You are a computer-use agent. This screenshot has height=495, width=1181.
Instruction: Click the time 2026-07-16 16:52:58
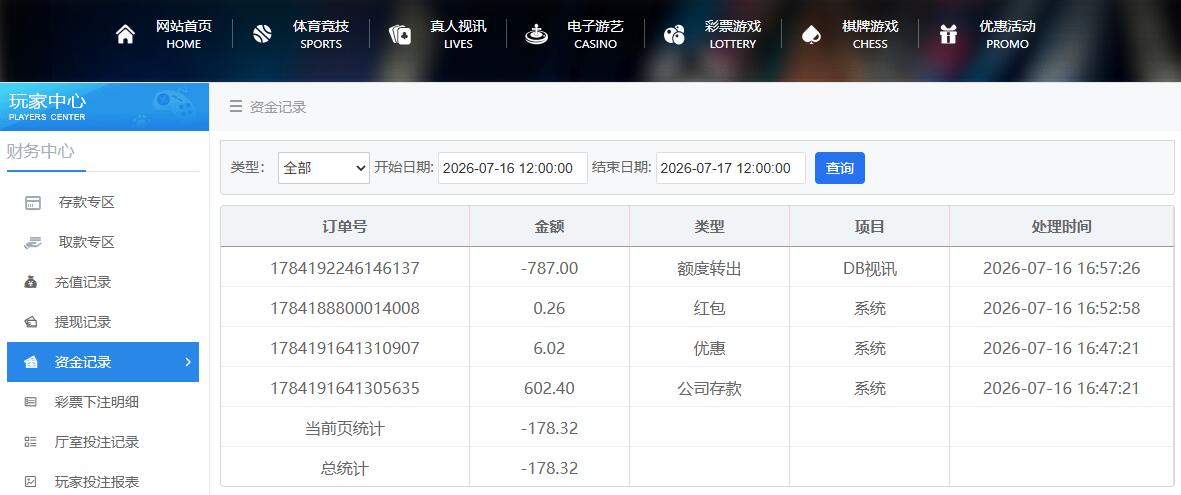(1061, 308)
